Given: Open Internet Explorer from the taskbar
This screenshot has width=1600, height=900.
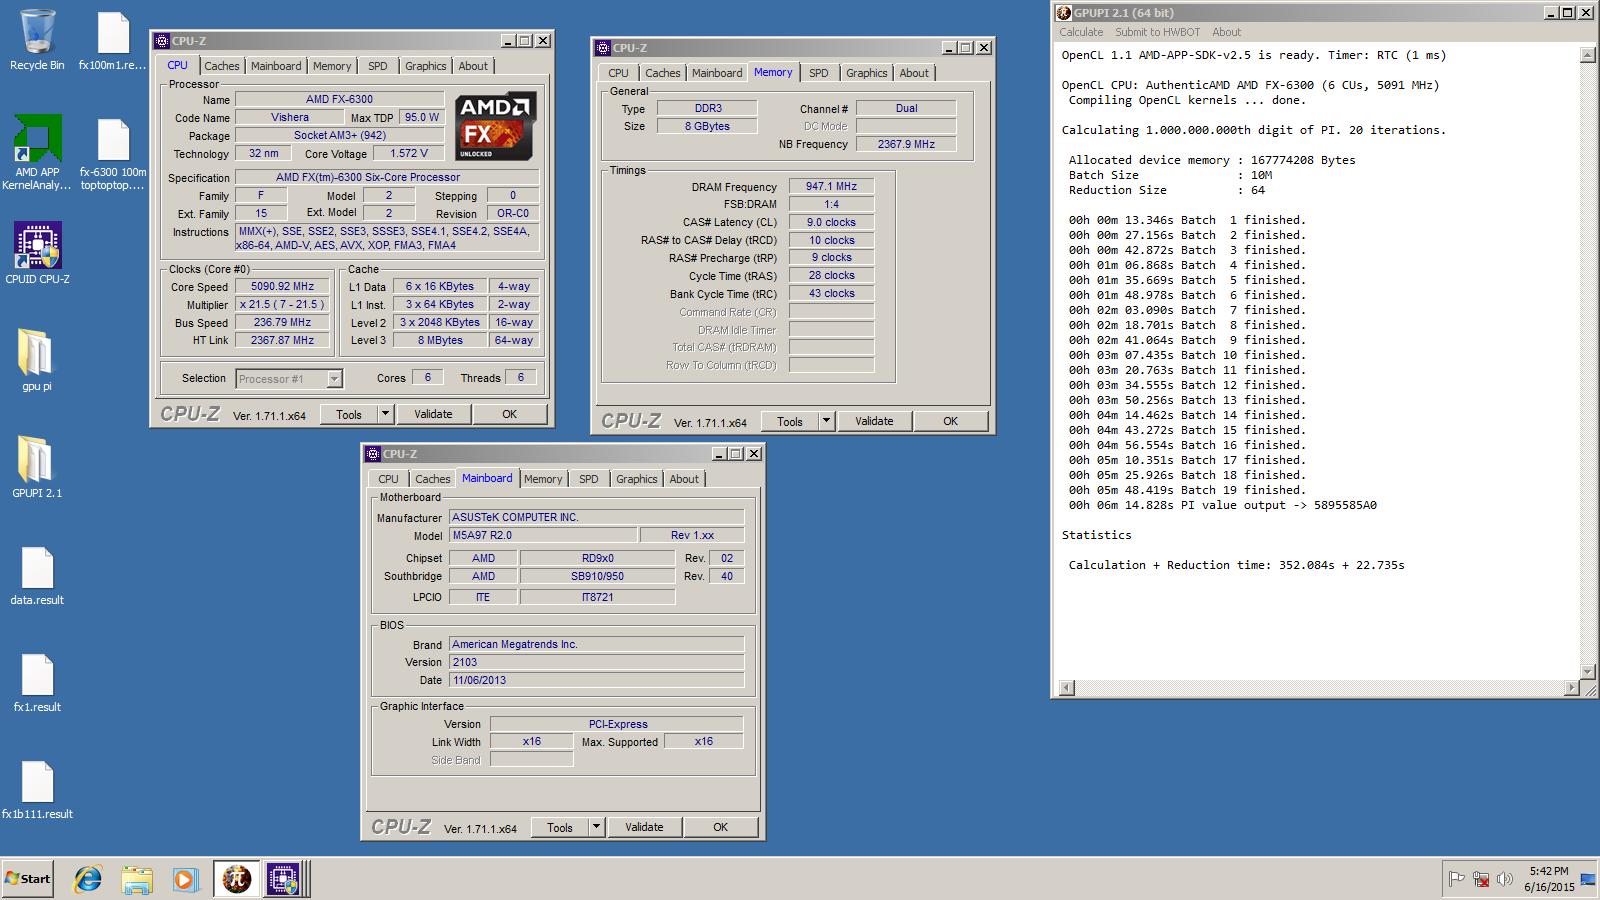Looking at the screenshot, I should pyautogui.click(x=89, y=879).
